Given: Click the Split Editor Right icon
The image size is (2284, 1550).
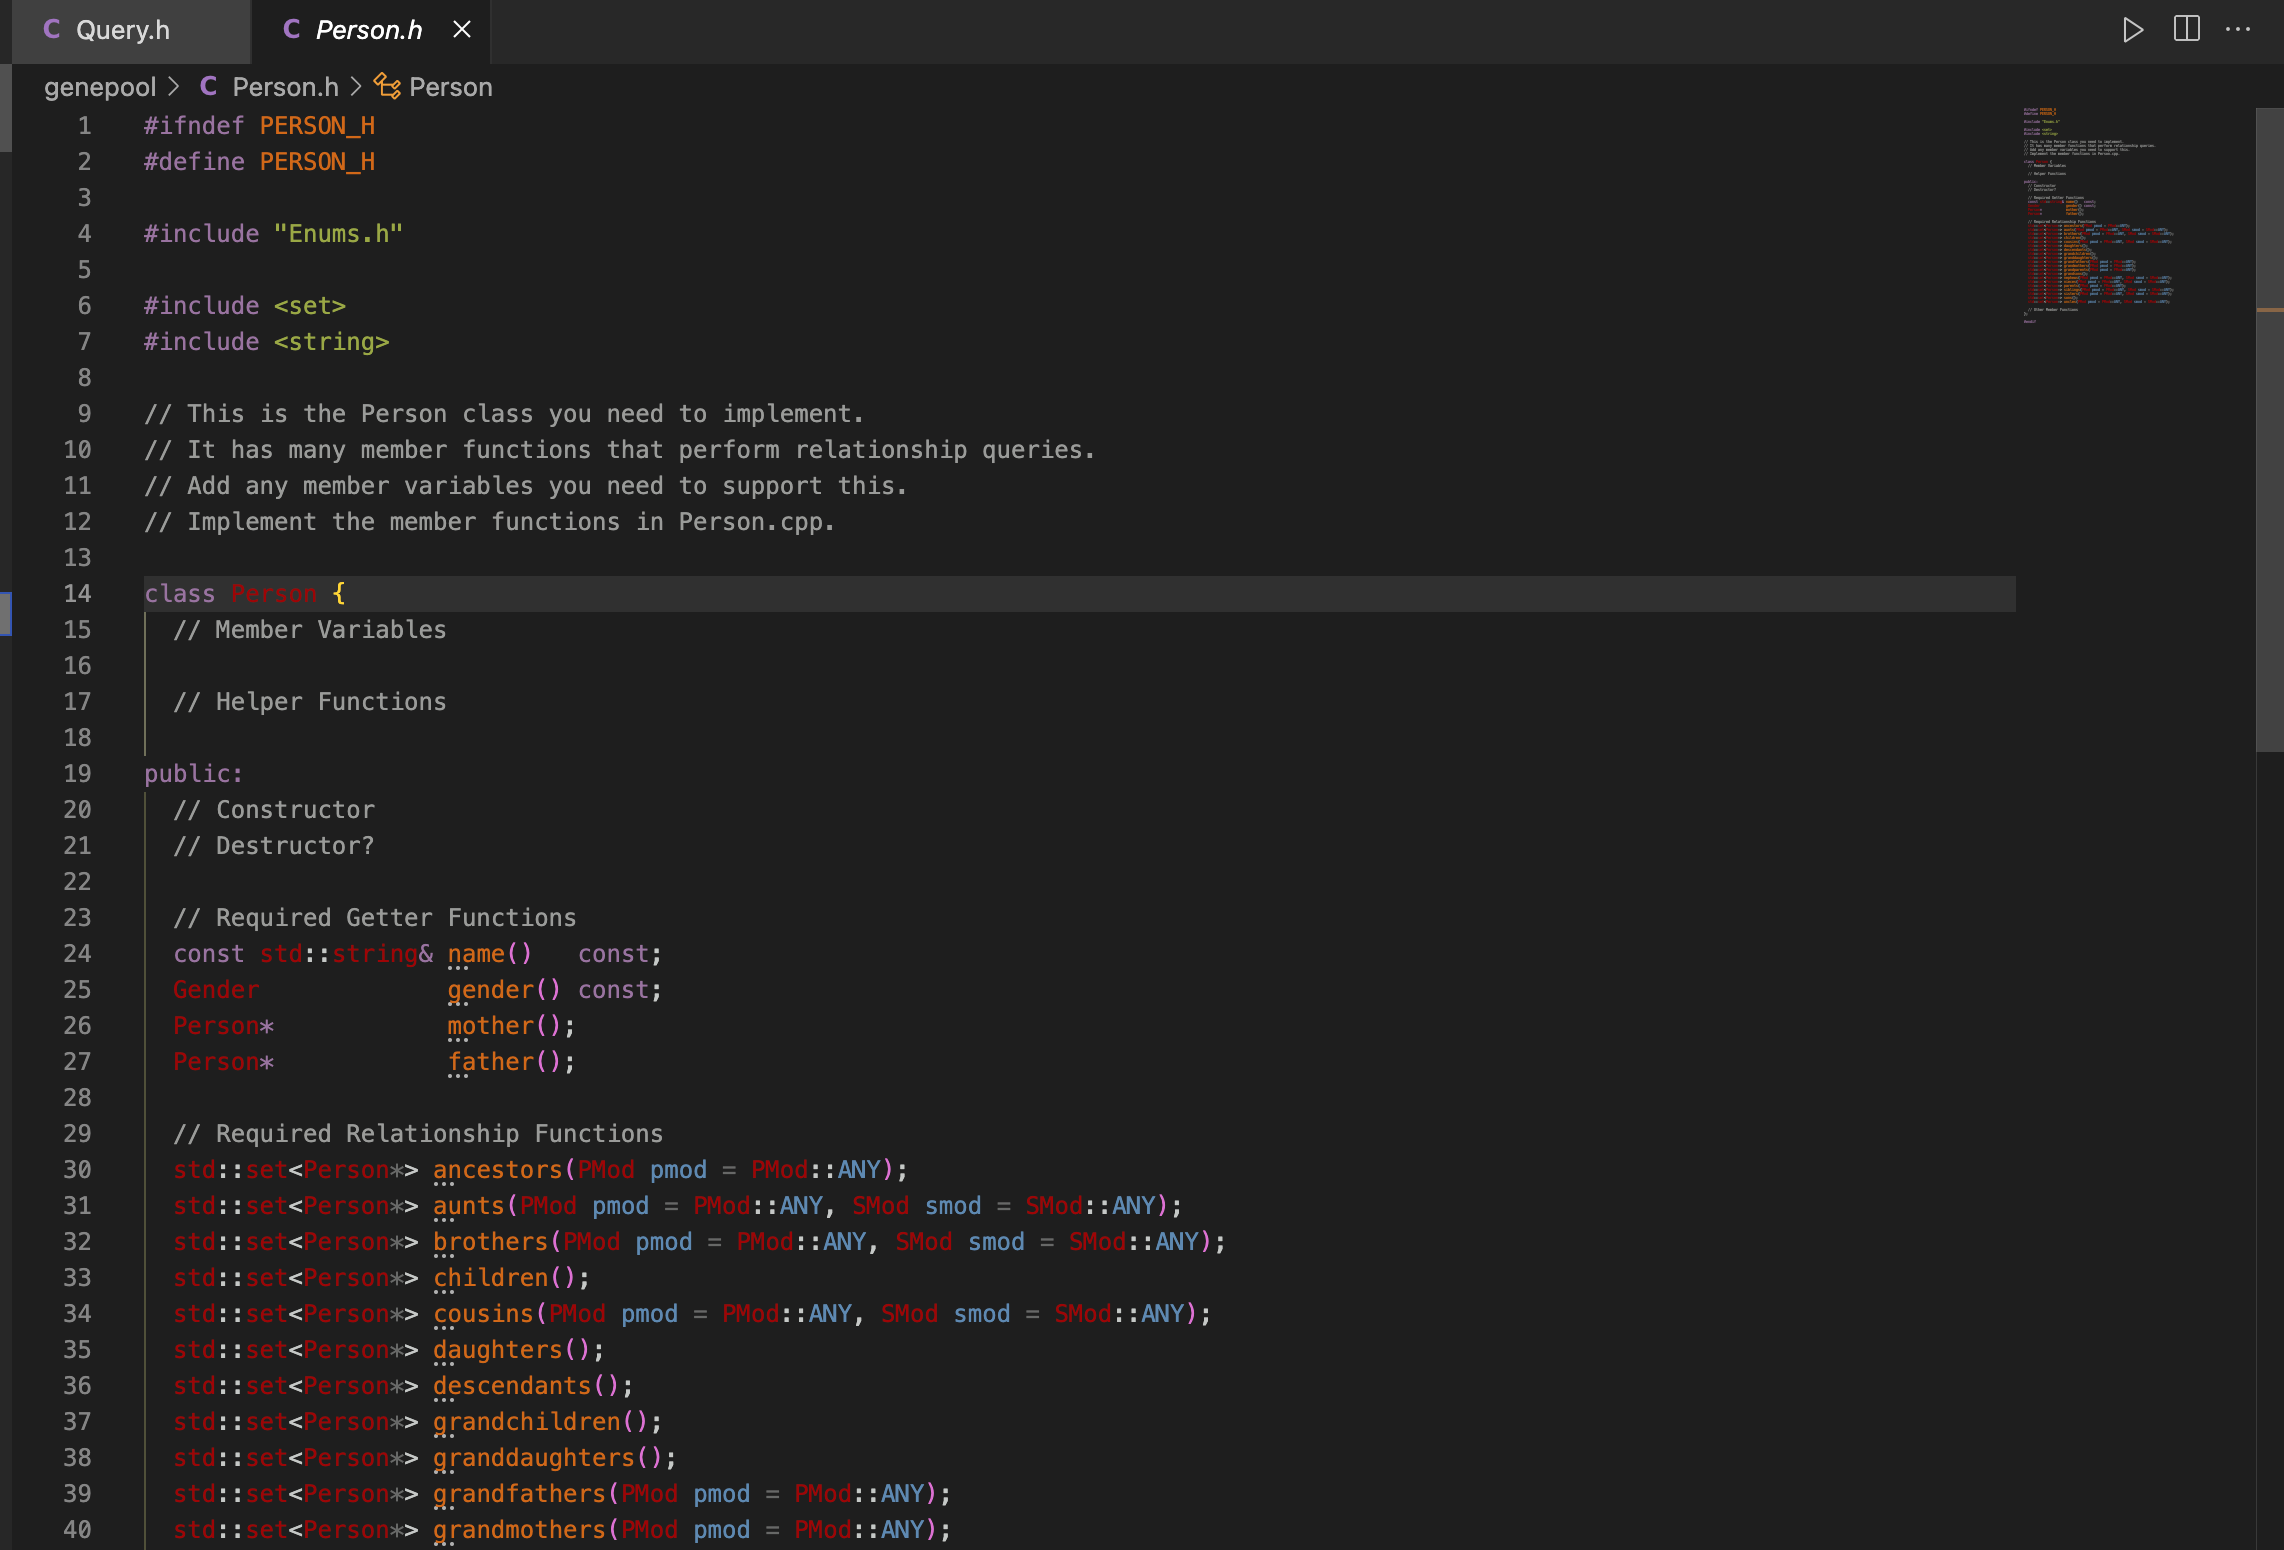Looking at the screenshot, I should [2187, 30].
